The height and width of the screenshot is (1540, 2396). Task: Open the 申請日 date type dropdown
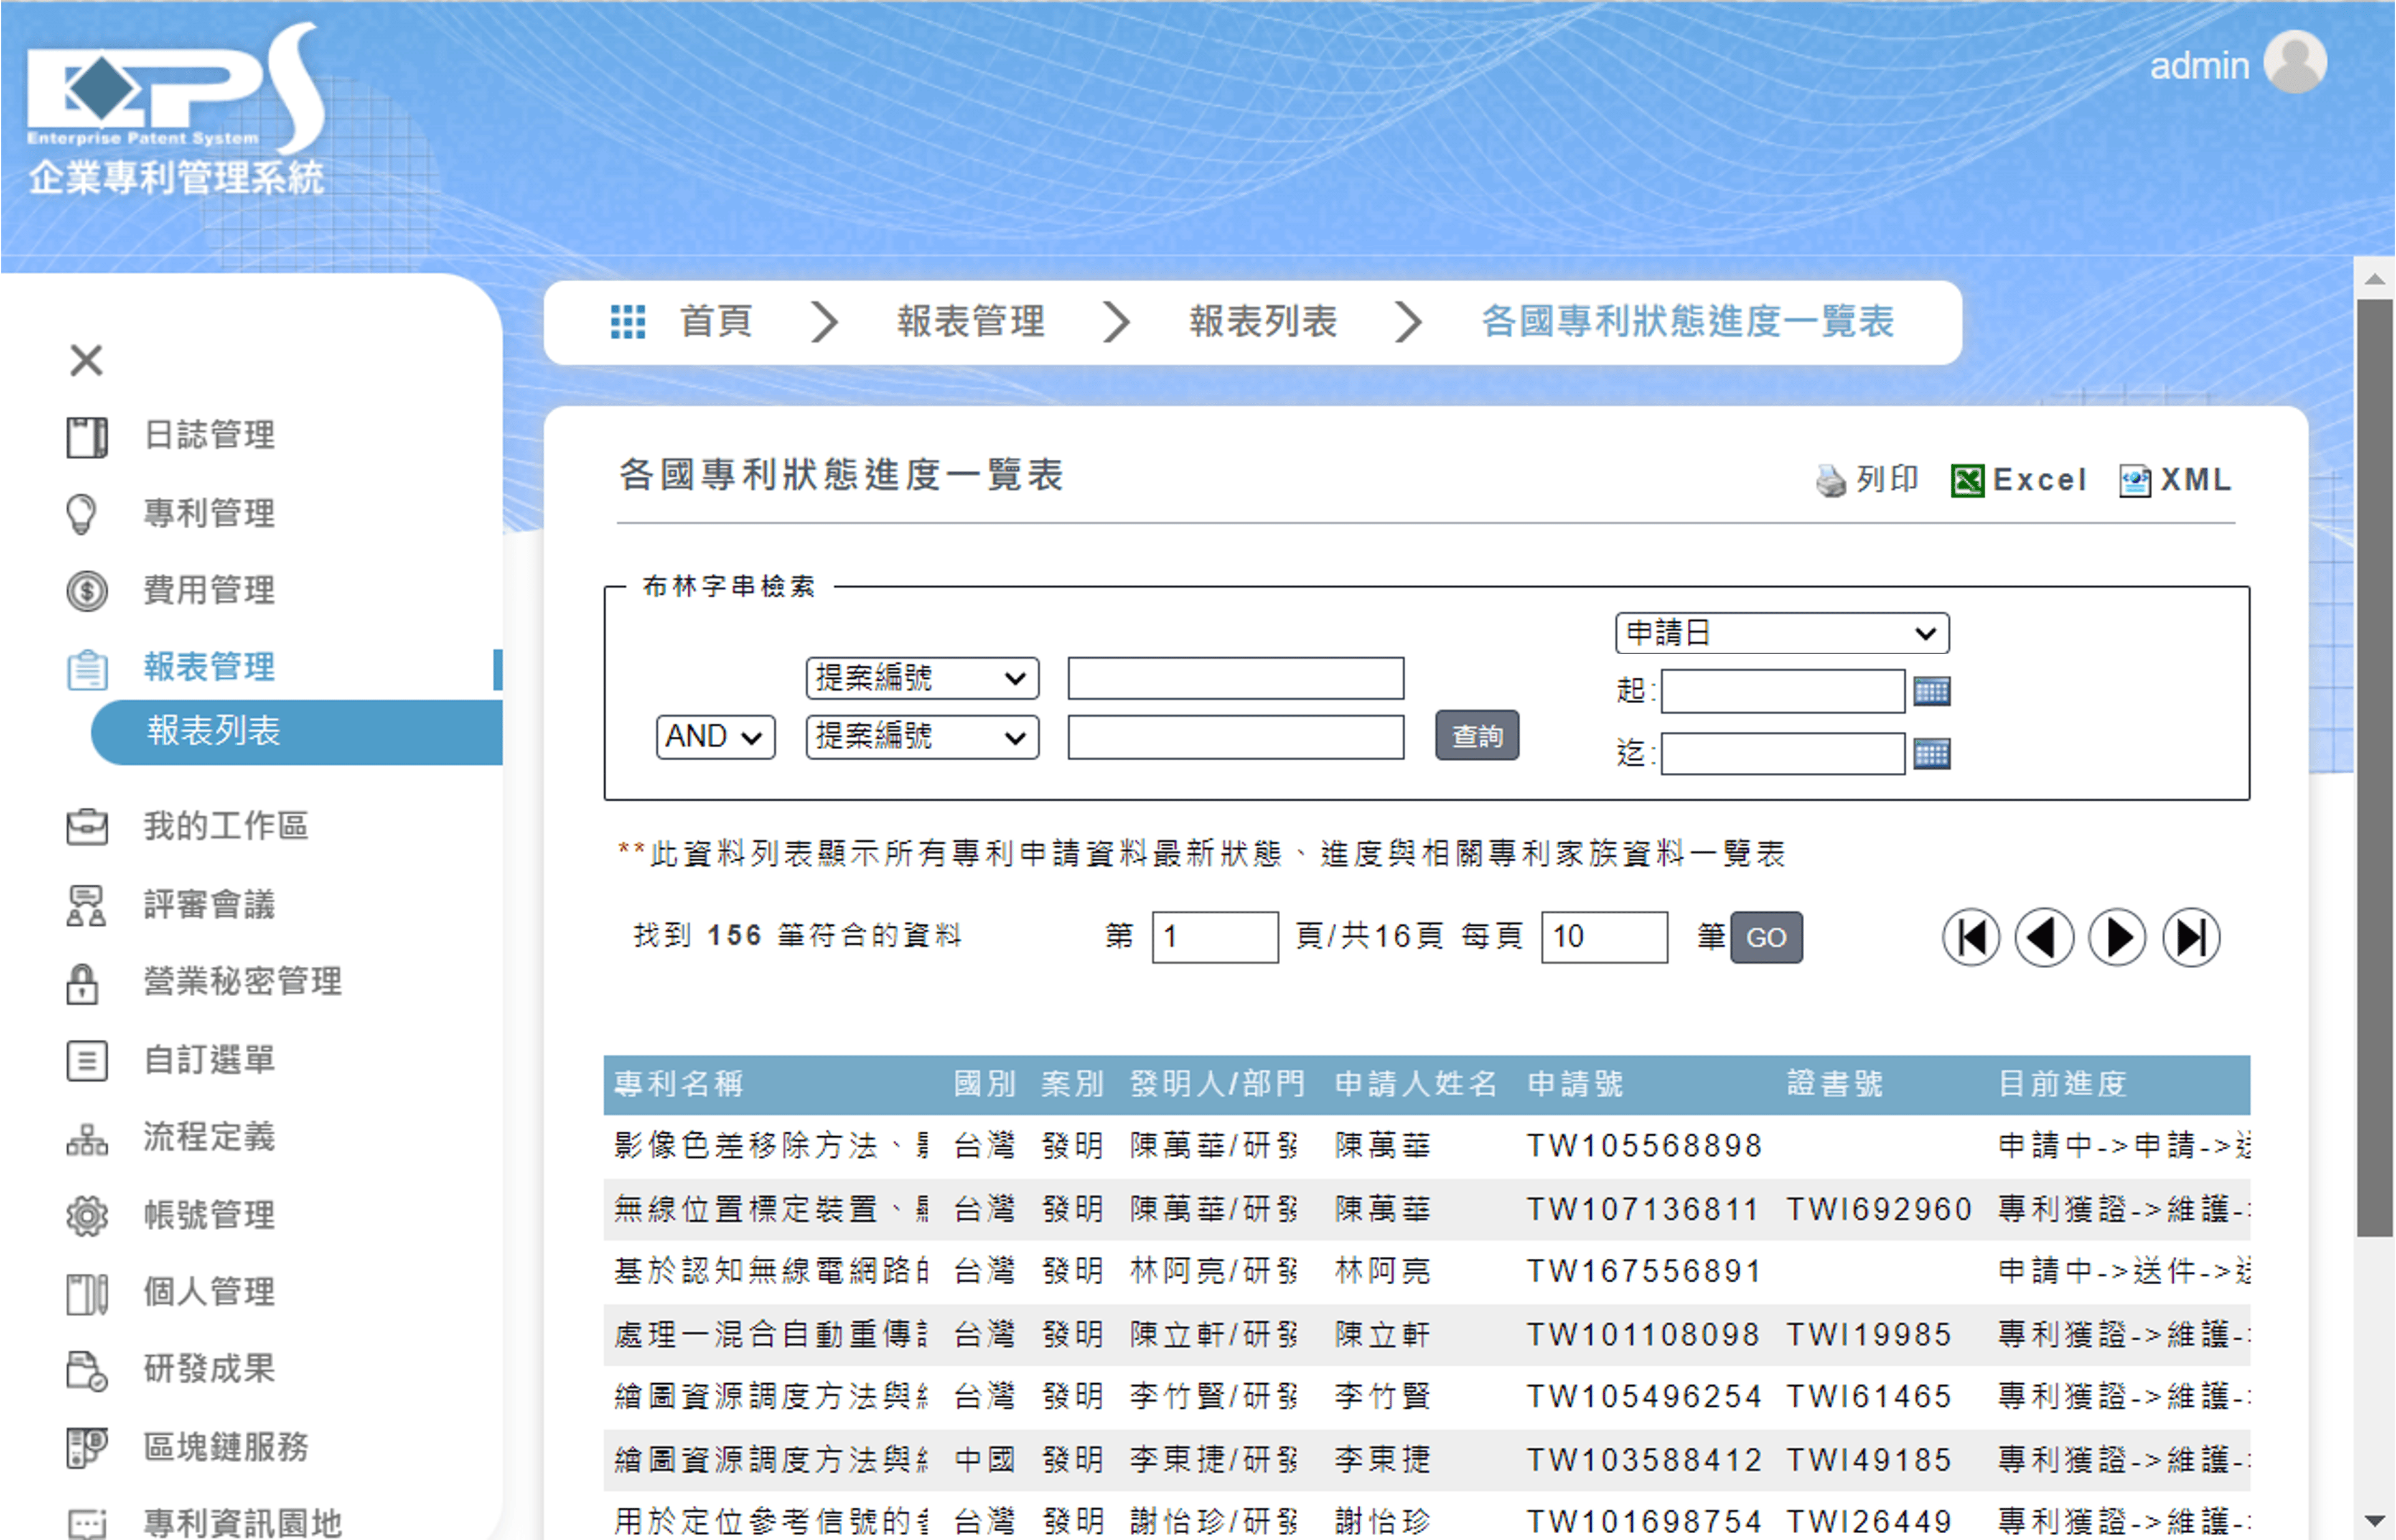coord(1781,633)
